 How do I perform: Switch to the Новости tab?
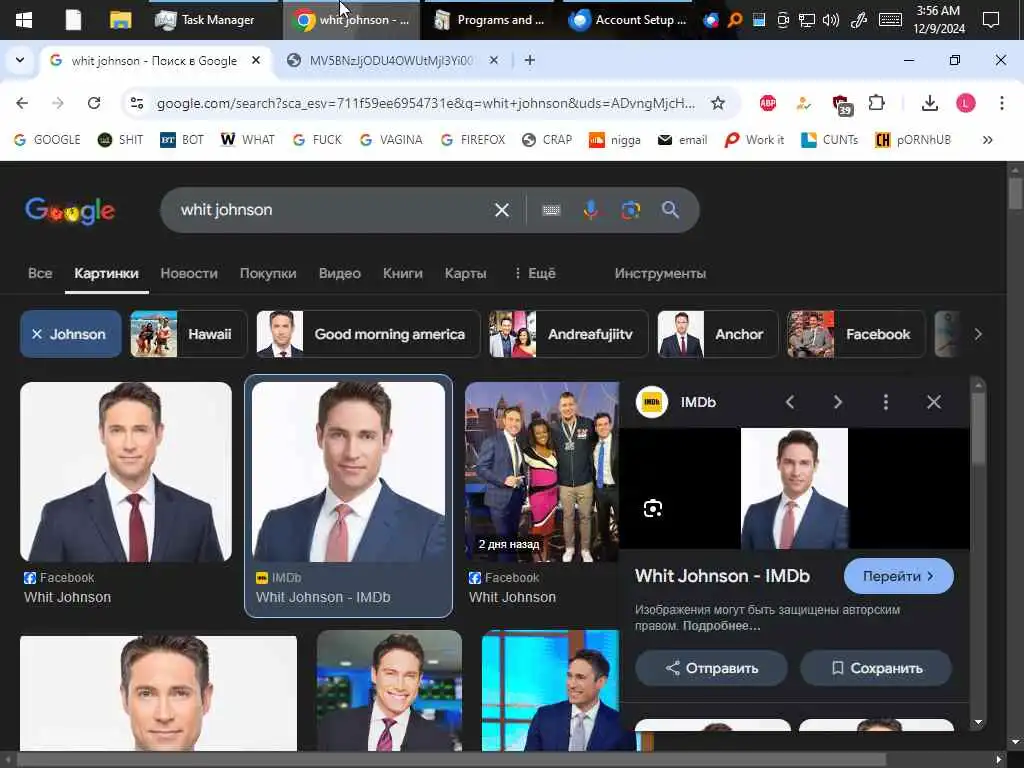[x=189, y=273]
